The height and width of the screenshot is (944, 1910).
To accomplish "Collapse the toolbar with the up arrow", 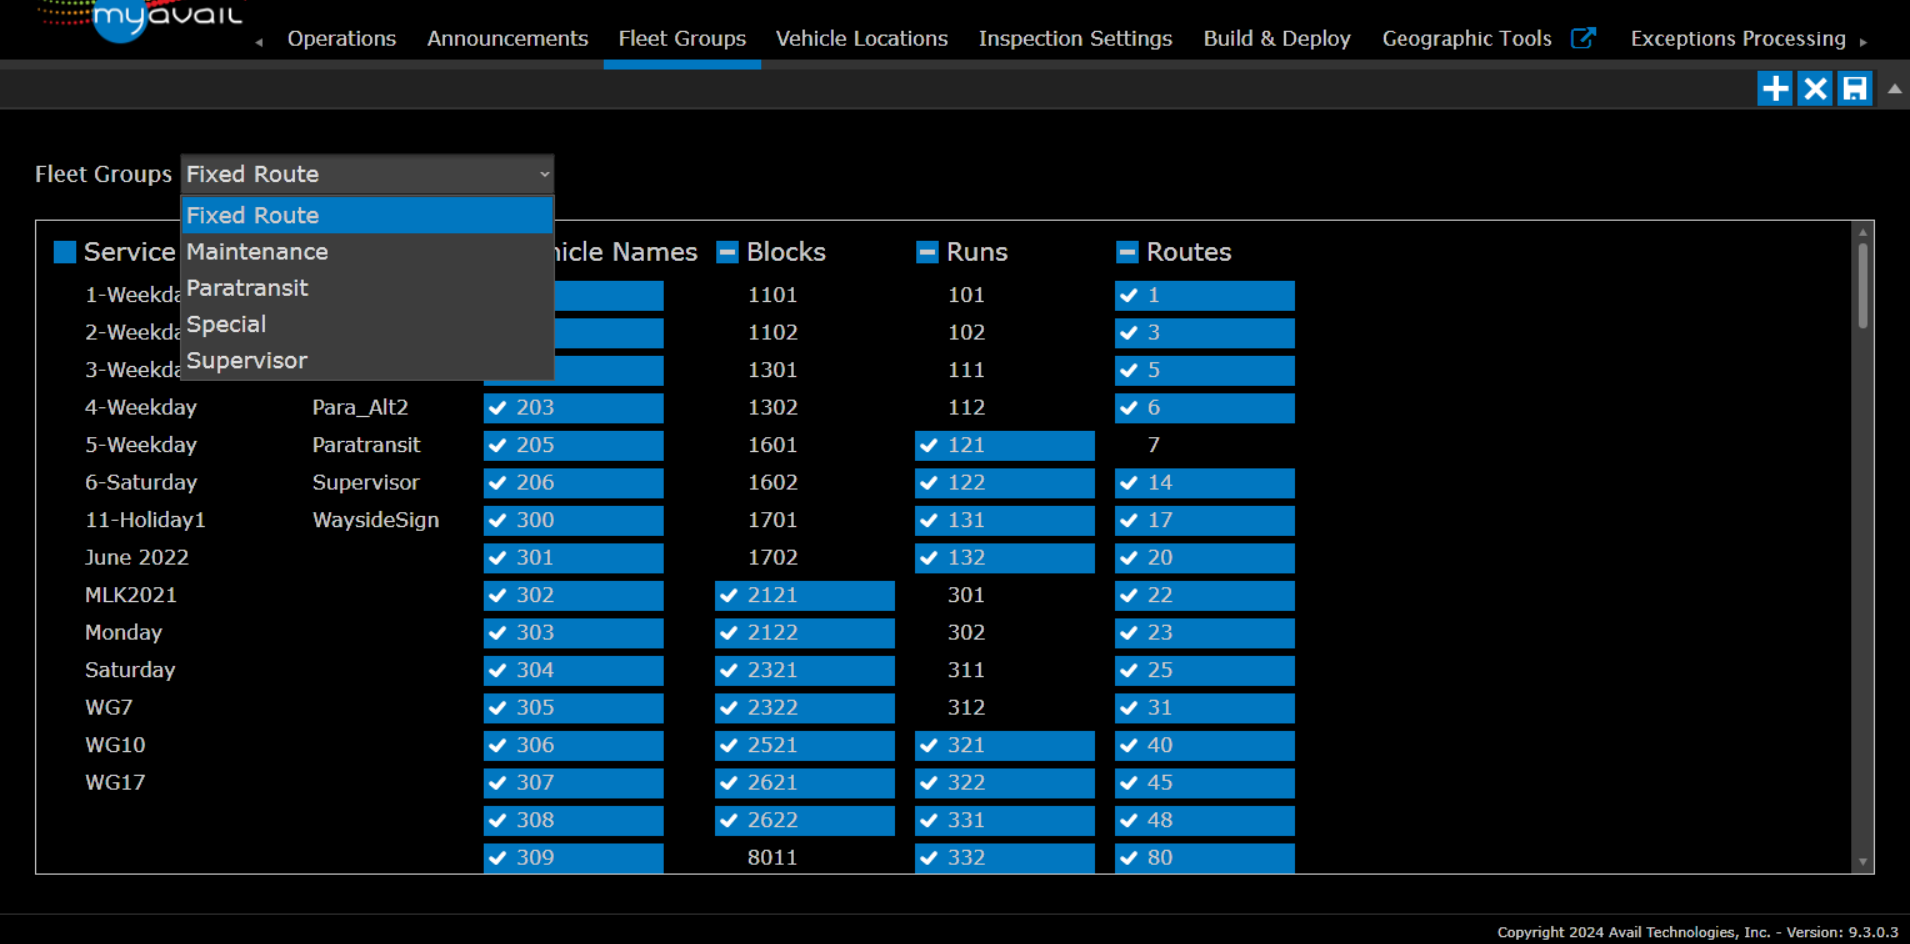I will click(x=1894, y=89).
